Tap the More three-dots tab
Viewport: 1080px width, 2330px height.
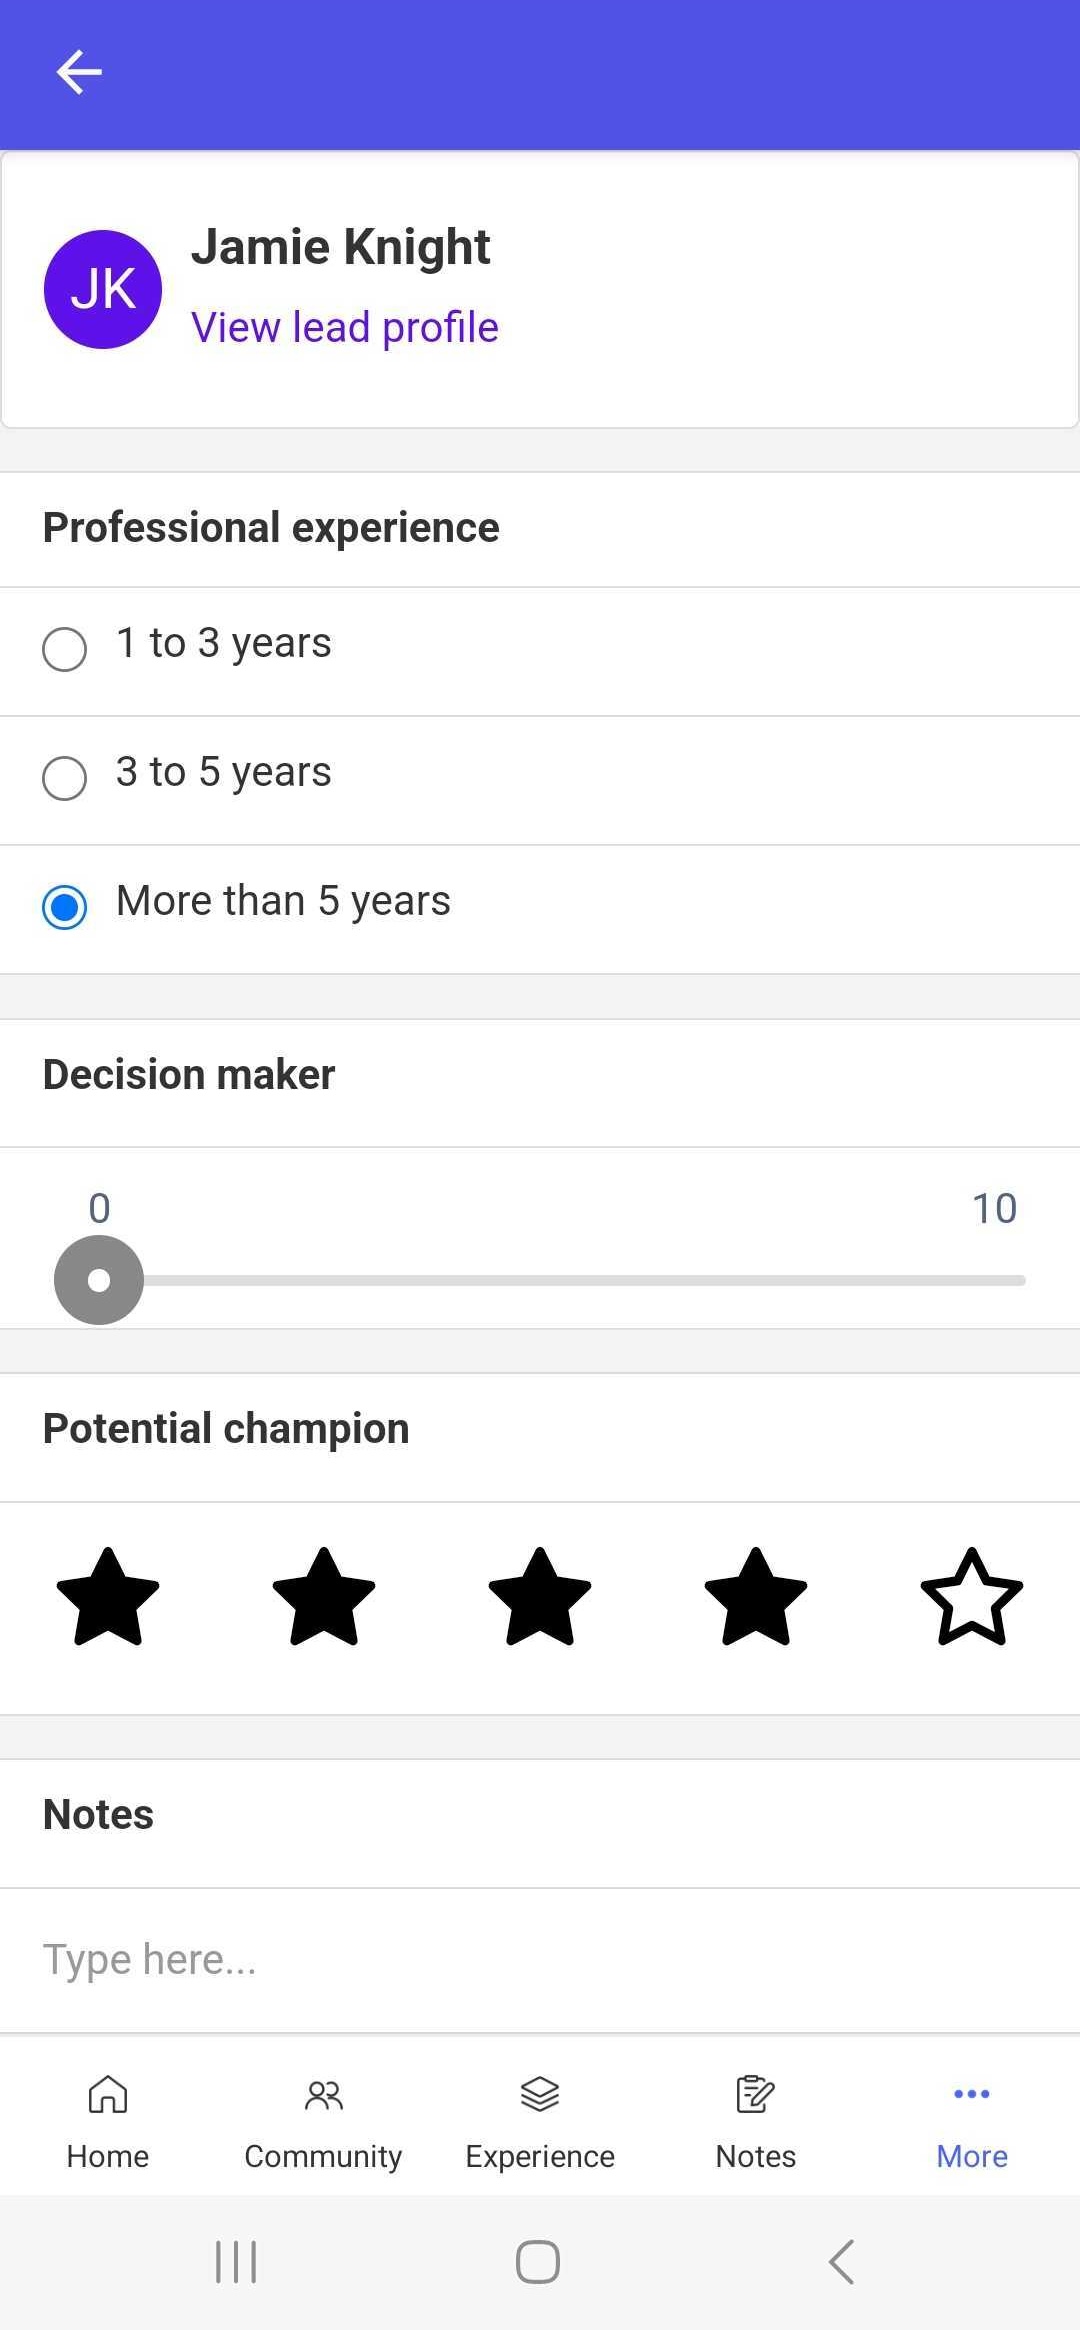[x=972, y=2121]
